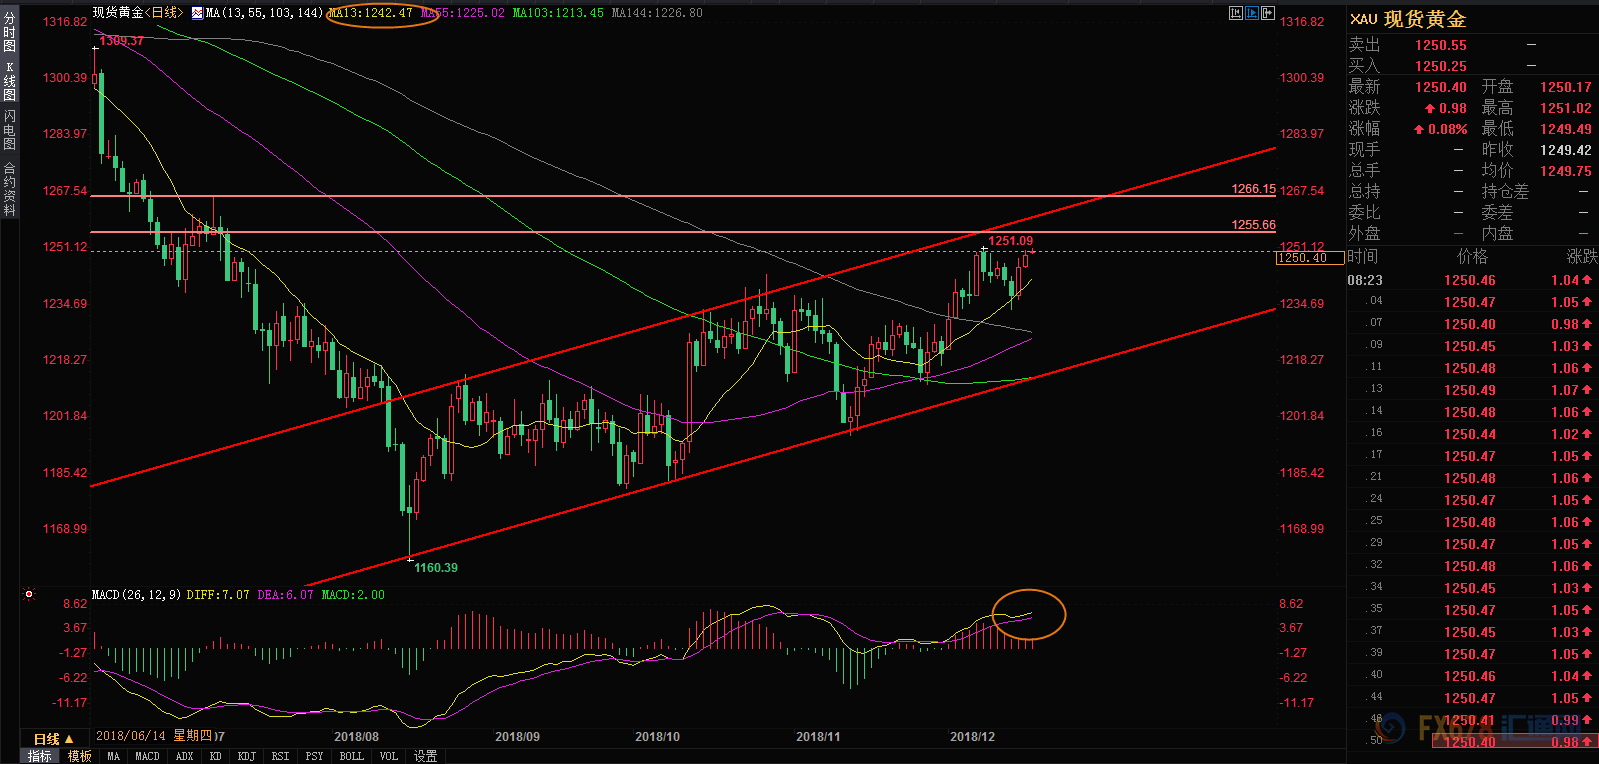
Task: Switch indicator to ADX
Action: (184, 756)
